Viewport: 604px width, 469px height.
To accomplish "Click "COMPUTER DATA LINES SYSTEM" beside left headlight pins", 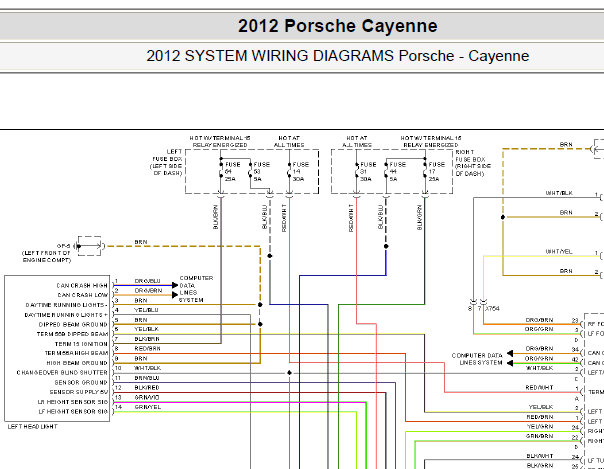I will tap(196, 289).
